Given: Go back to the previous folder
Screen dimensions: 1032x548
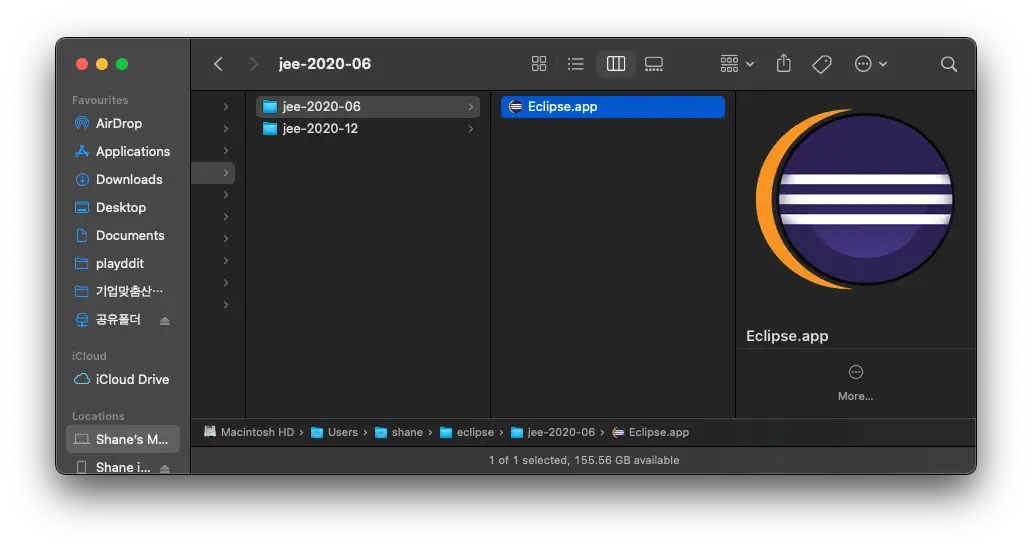Looking at the screenshot, I should 218,64.
